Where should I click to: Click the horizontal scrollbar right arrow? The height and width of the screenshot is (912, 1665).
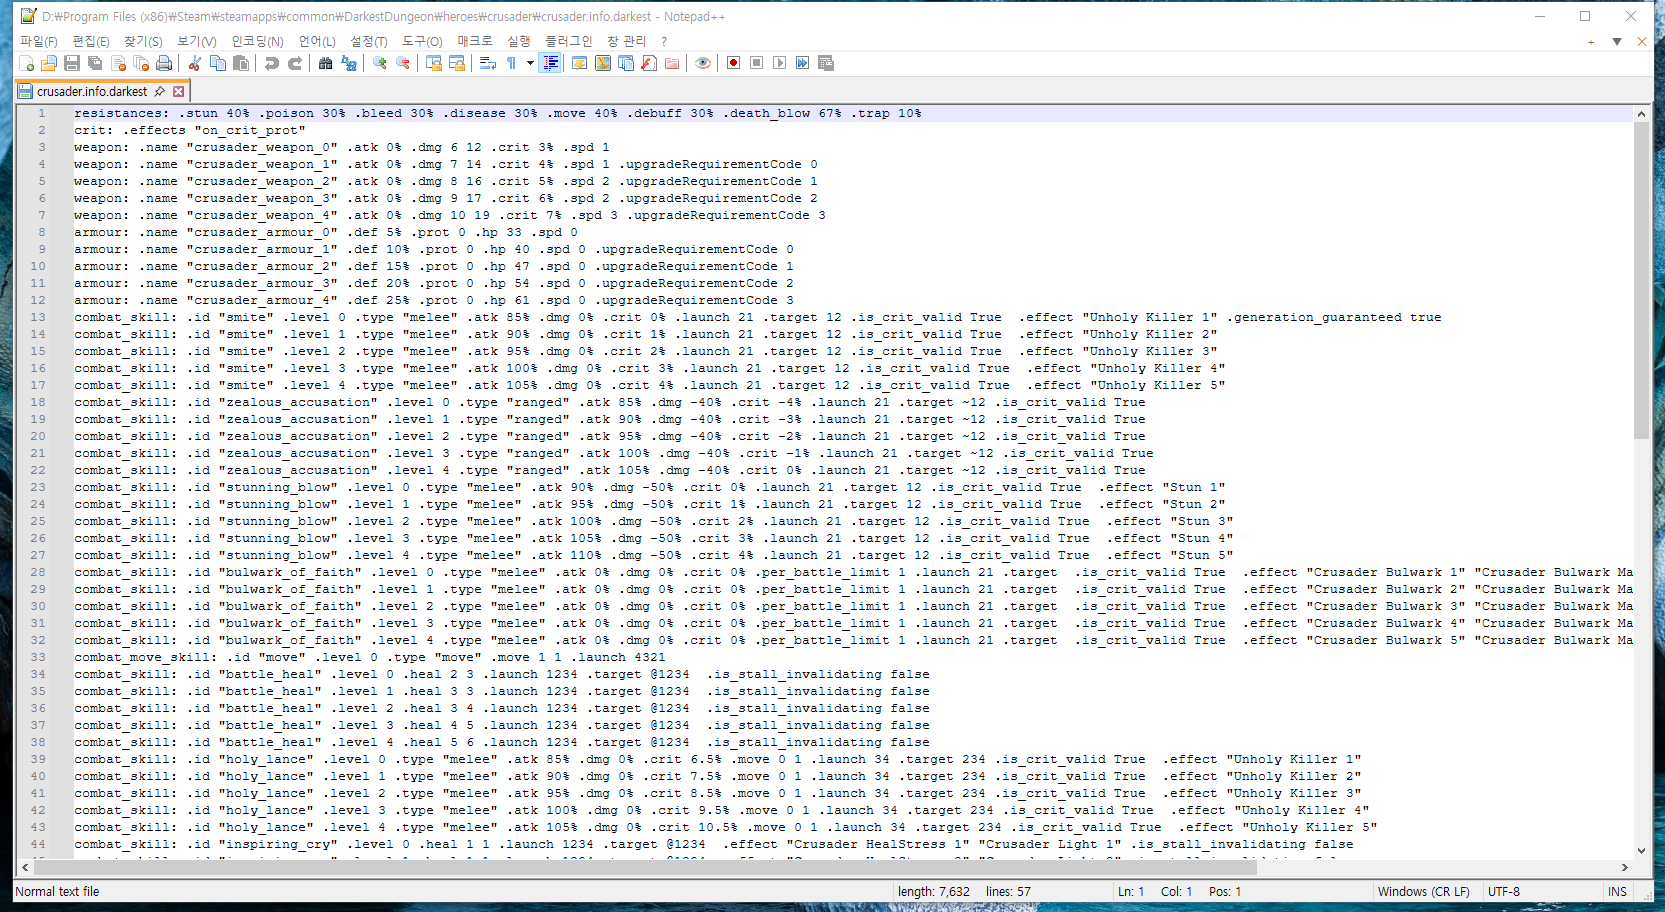1625,867
